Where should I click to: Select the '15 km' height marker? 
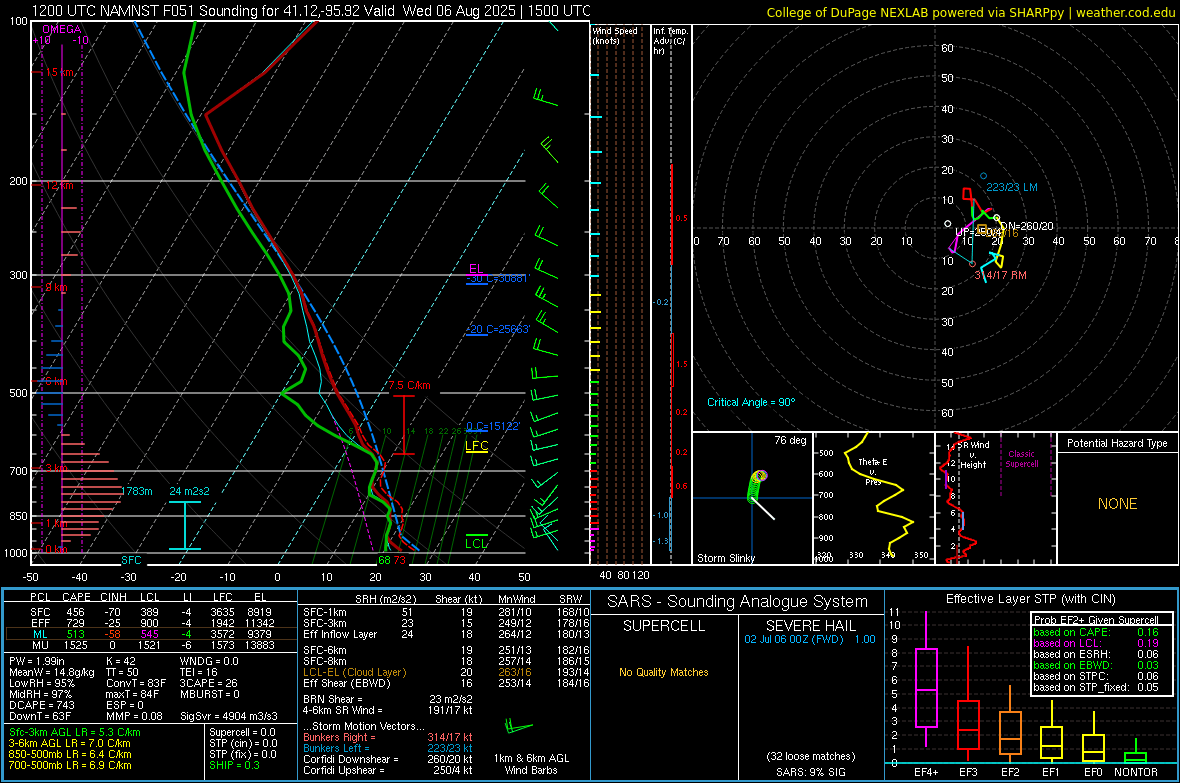click(x=59, y=72)
